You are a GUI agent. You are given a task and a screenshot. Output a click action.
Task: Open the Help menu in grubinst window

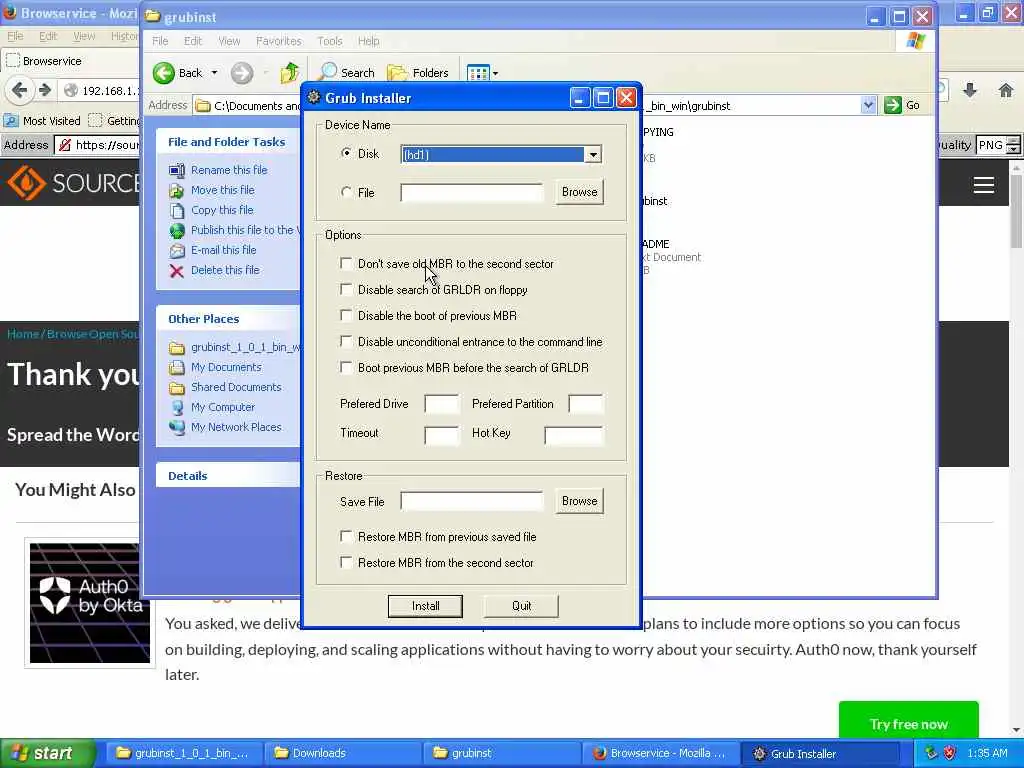tap(368, 41)
